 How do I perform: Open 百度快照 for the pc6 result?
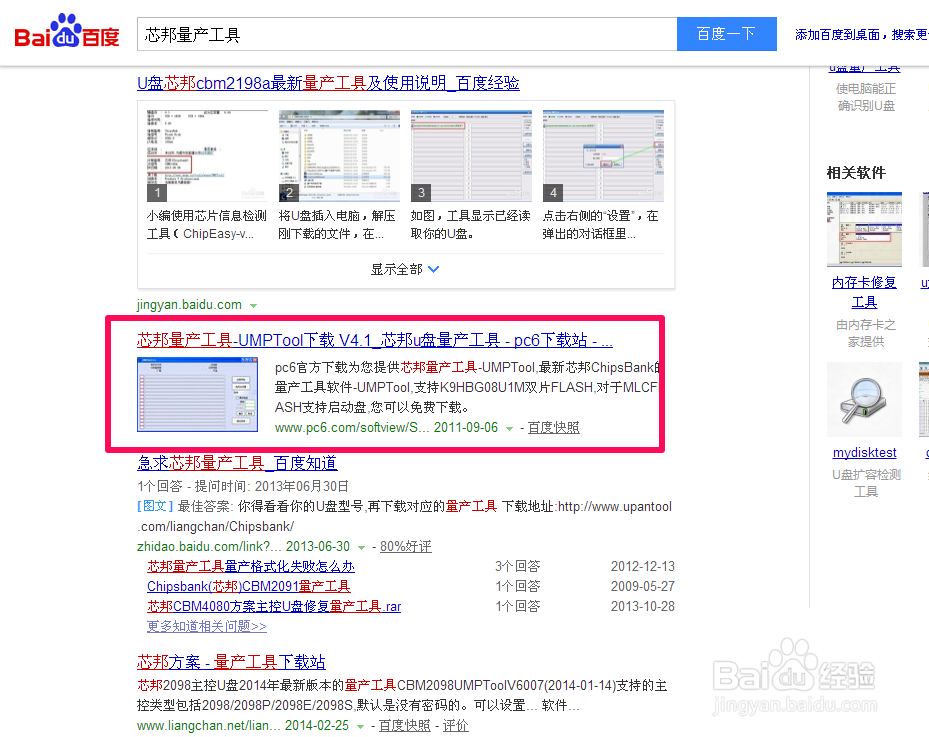pyautogui.click(x=553, y=428)
